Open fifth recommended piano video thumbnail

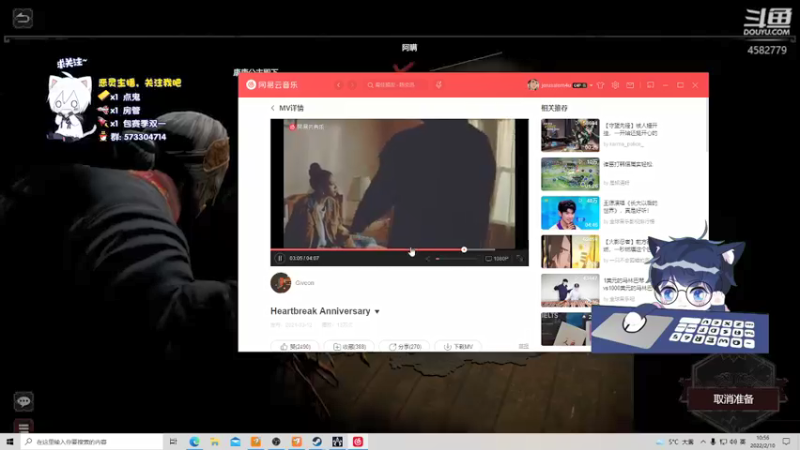(x=570, y=290)
